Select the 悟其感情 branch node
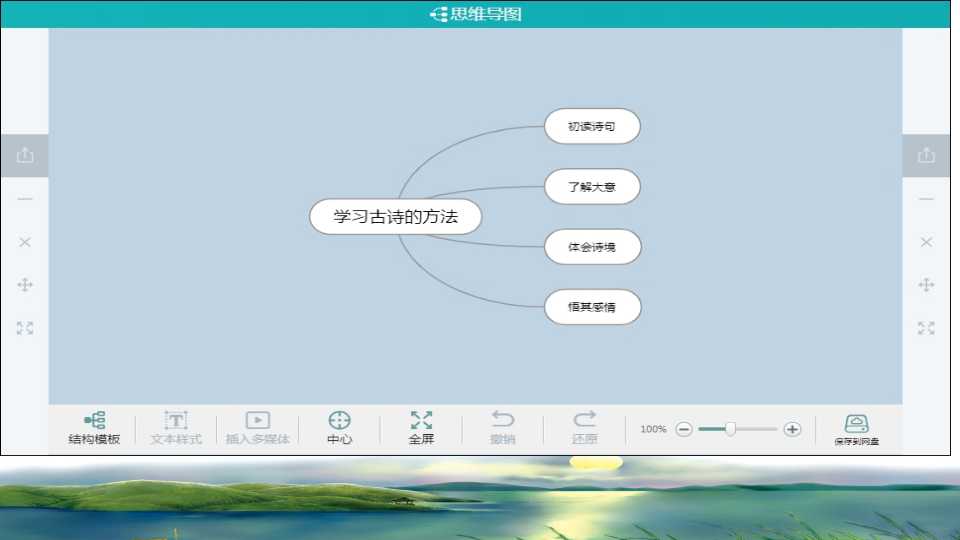This screenshot has height=540, width=960. [x=592, y=307]
